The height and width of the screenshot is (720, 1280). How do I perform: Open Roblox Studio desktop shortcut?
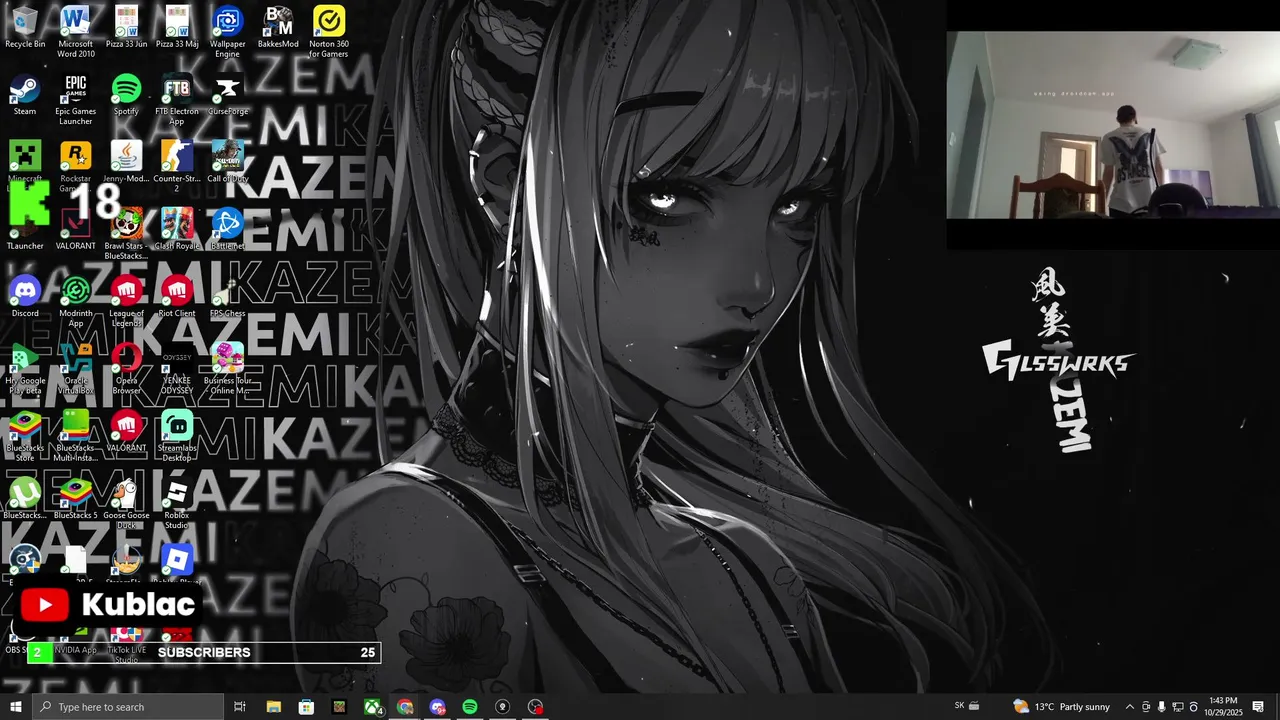pyautogui.click(x=177, y=502)
